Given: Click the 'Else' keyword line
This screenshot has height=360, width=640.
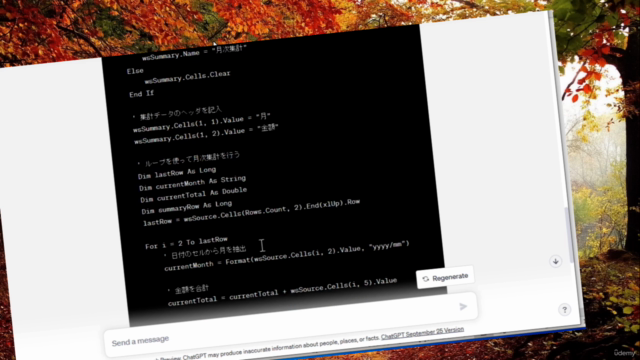Looking at the screenshot, I should point(135,71).
